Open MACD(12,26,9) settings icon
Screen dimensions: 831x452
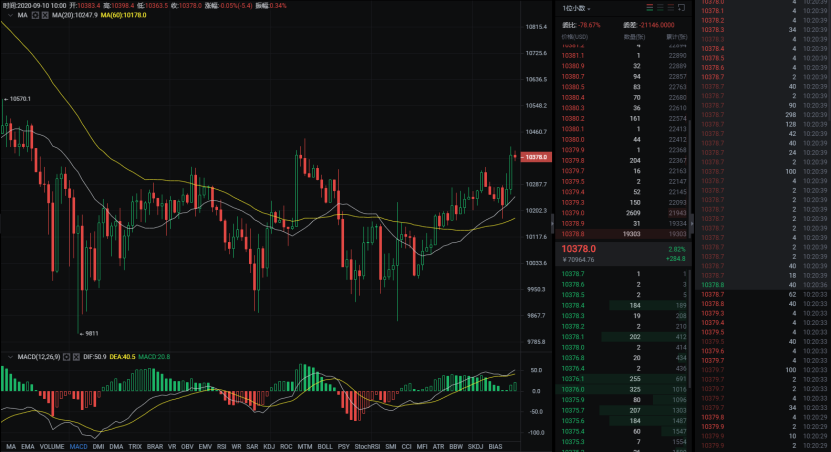(x=66, y=357)
